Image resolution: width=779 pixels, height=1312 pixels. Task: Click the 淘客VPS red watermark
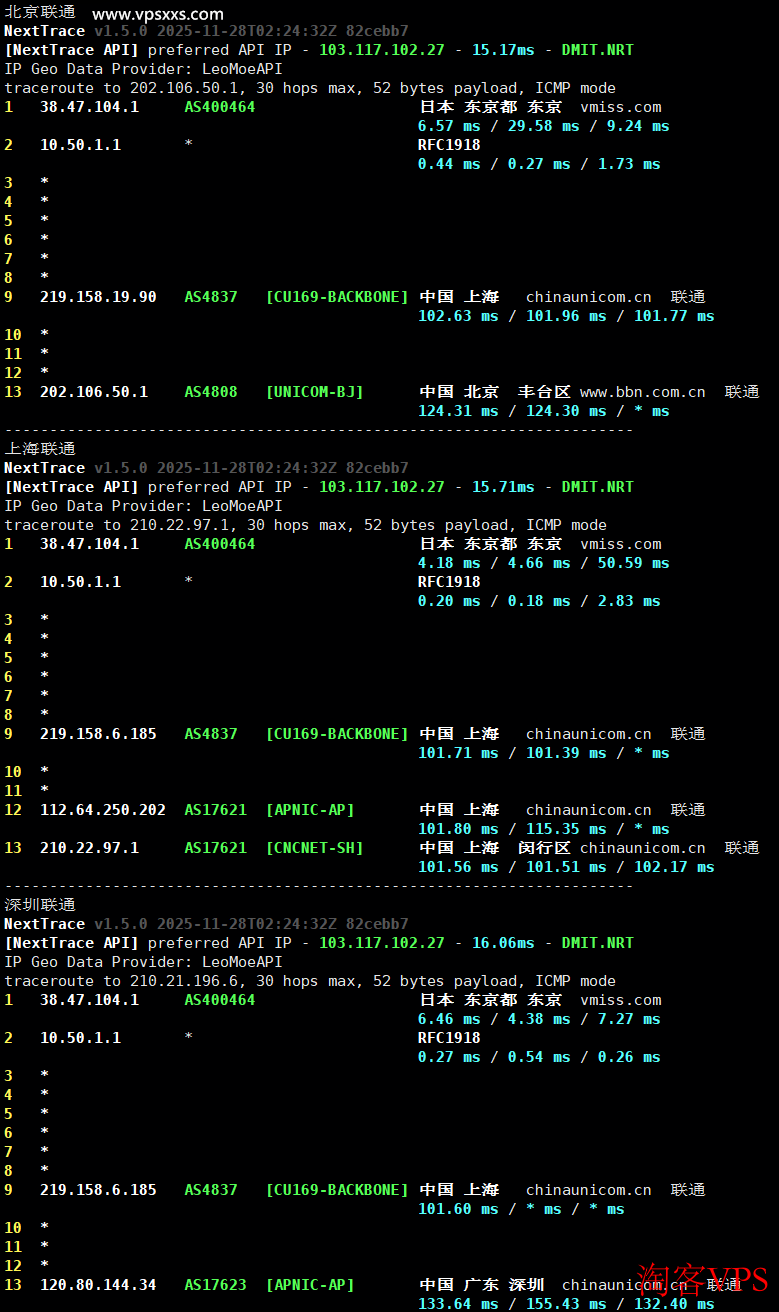tap(703, 1279)
